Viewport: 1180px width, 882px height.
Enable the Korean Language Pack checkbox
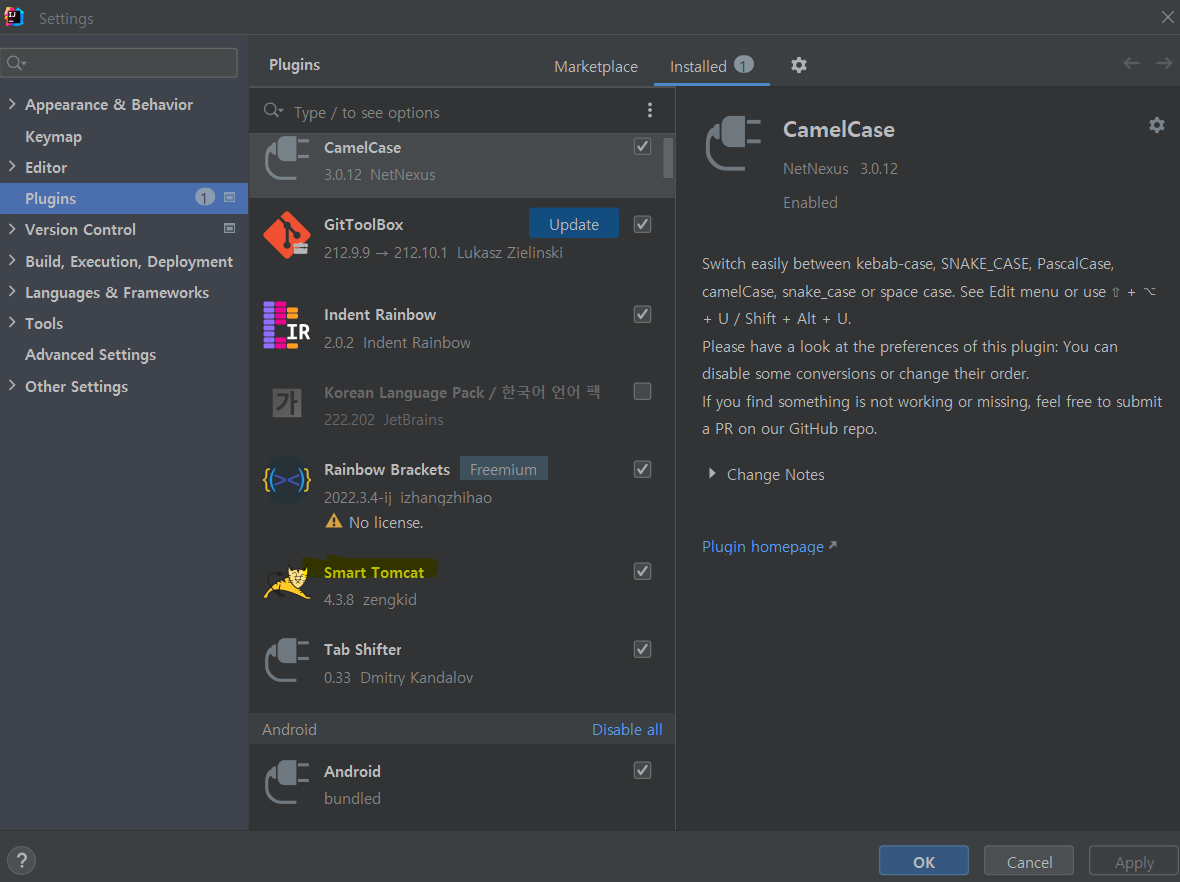(x=642, y=391)
